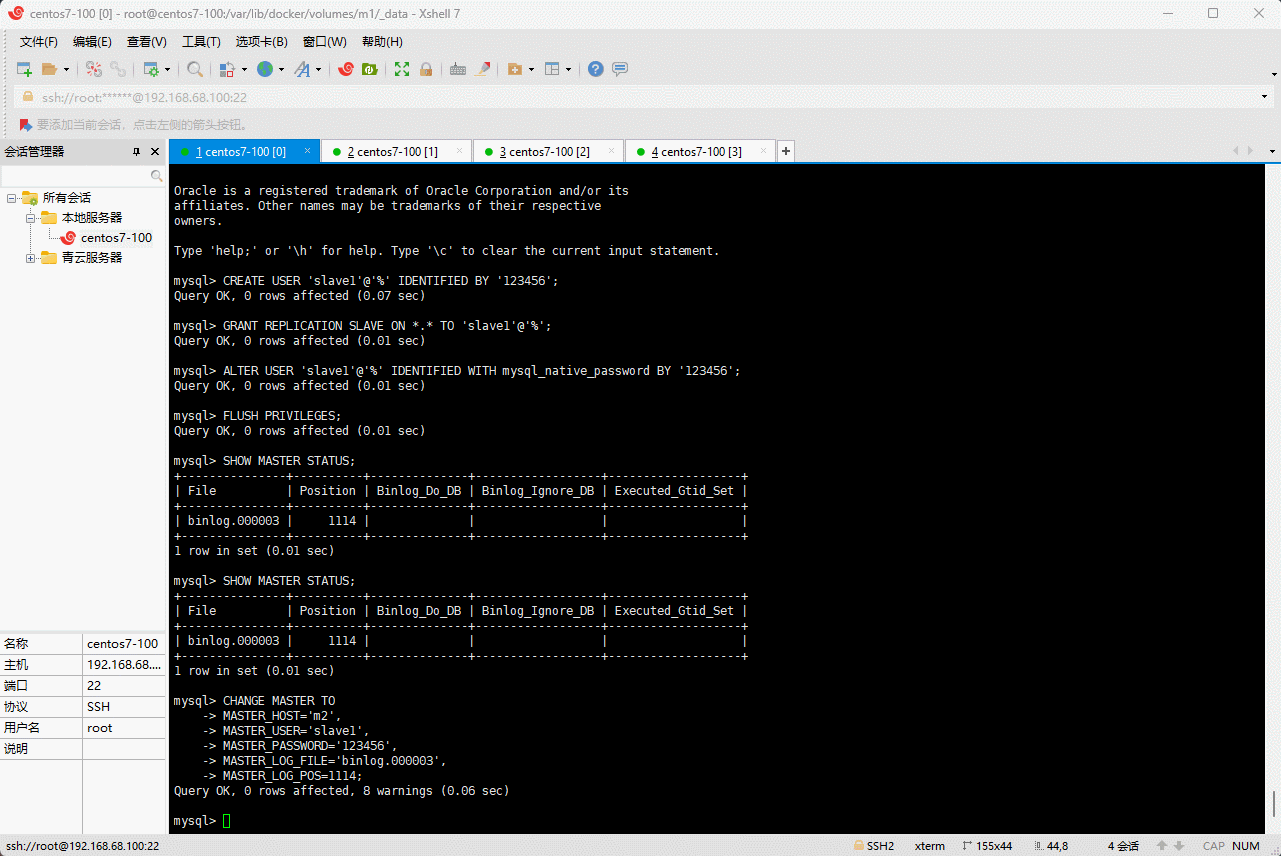Click the Font toolbar icon
The image size is (1281, 856).
tap(302, 69)
